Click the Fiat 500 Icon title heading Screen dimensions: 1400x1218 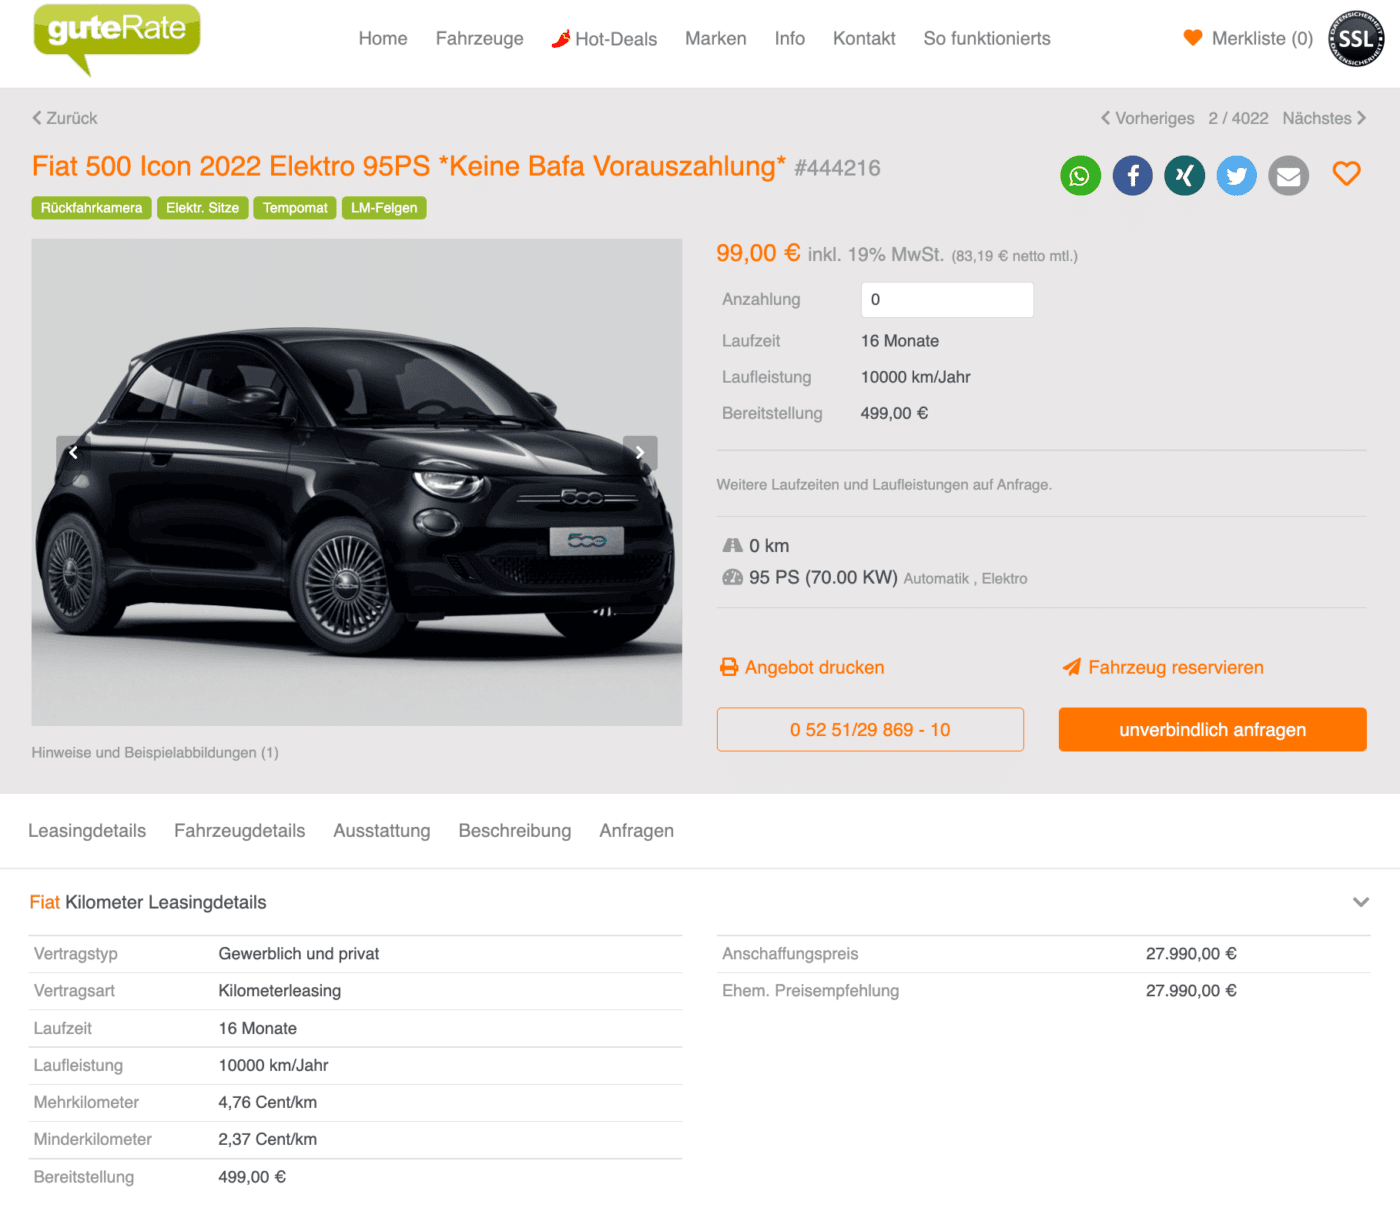point(408,166)
